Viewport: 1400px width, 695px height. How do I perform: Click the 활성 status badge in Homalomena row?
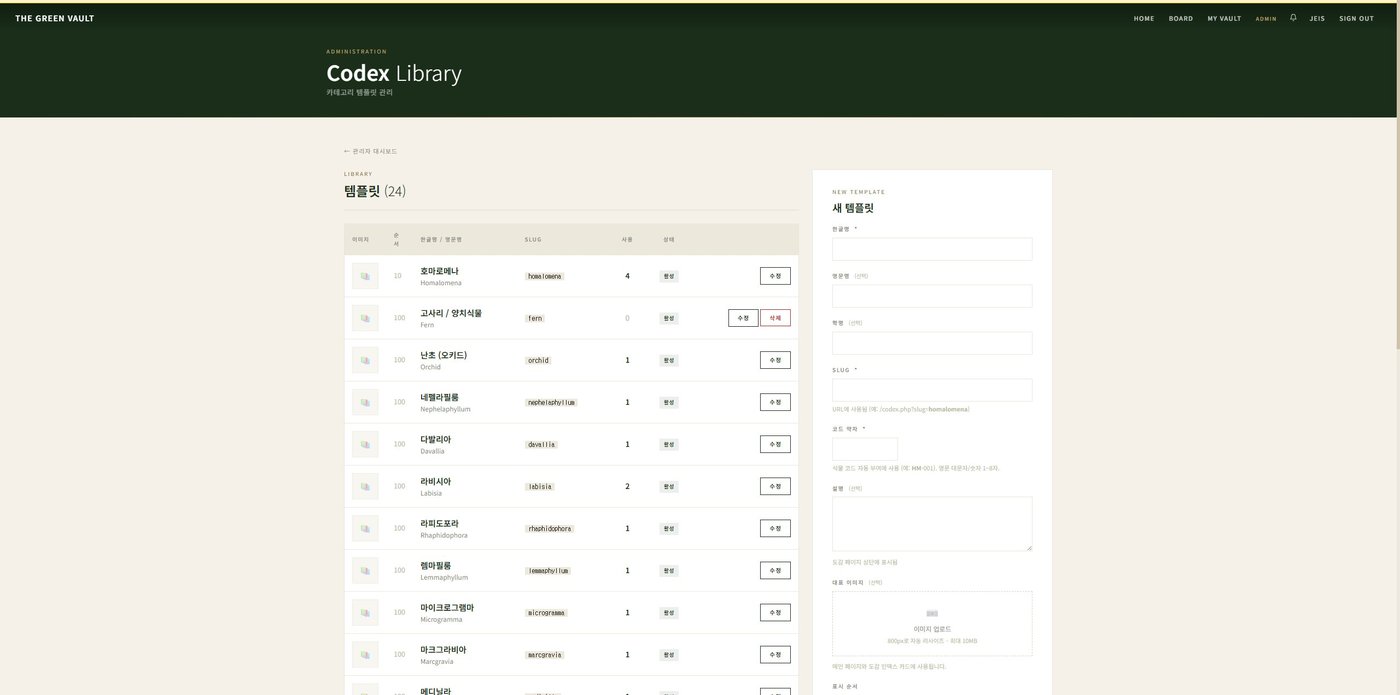pyautogui.click(x=669, y=276)
